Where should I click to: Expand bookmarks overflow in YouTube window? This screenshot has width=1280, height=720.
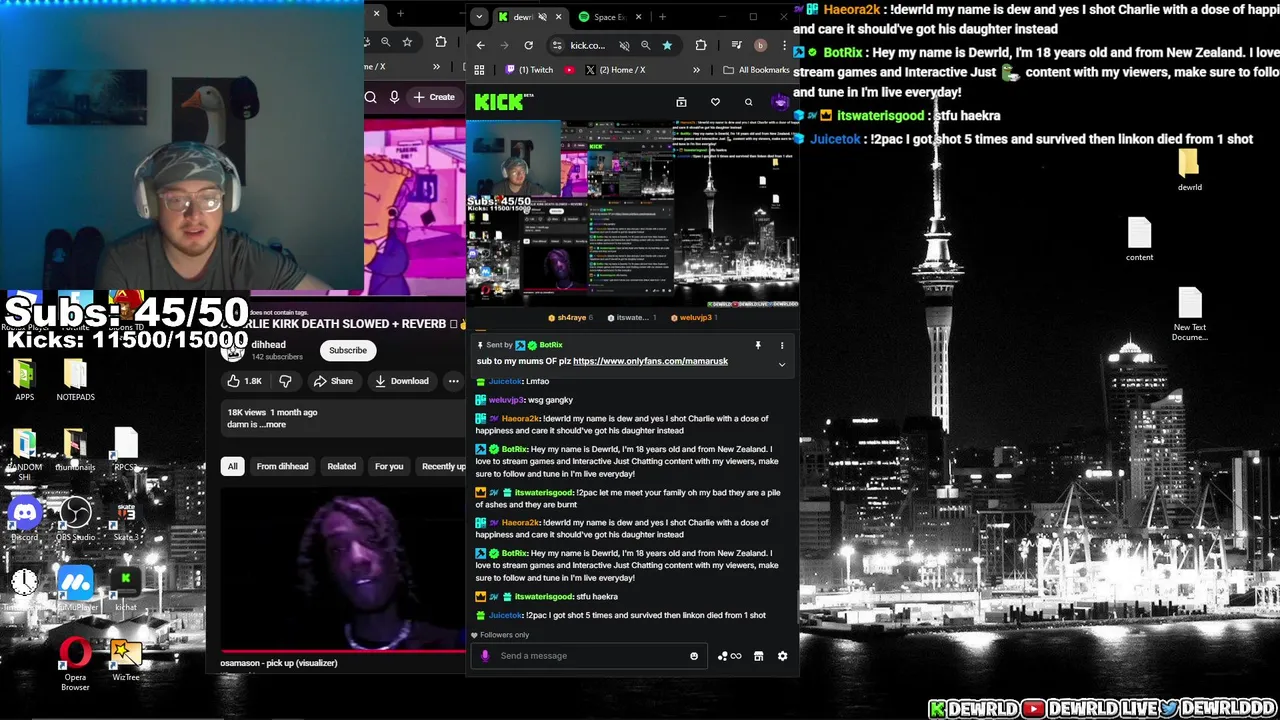tap(436, 67)
